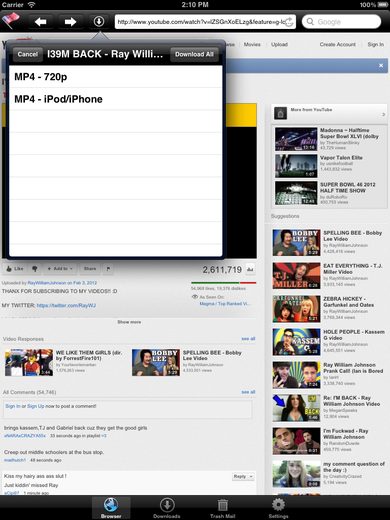Open Reply dropdown on comment

click(243, 476)
